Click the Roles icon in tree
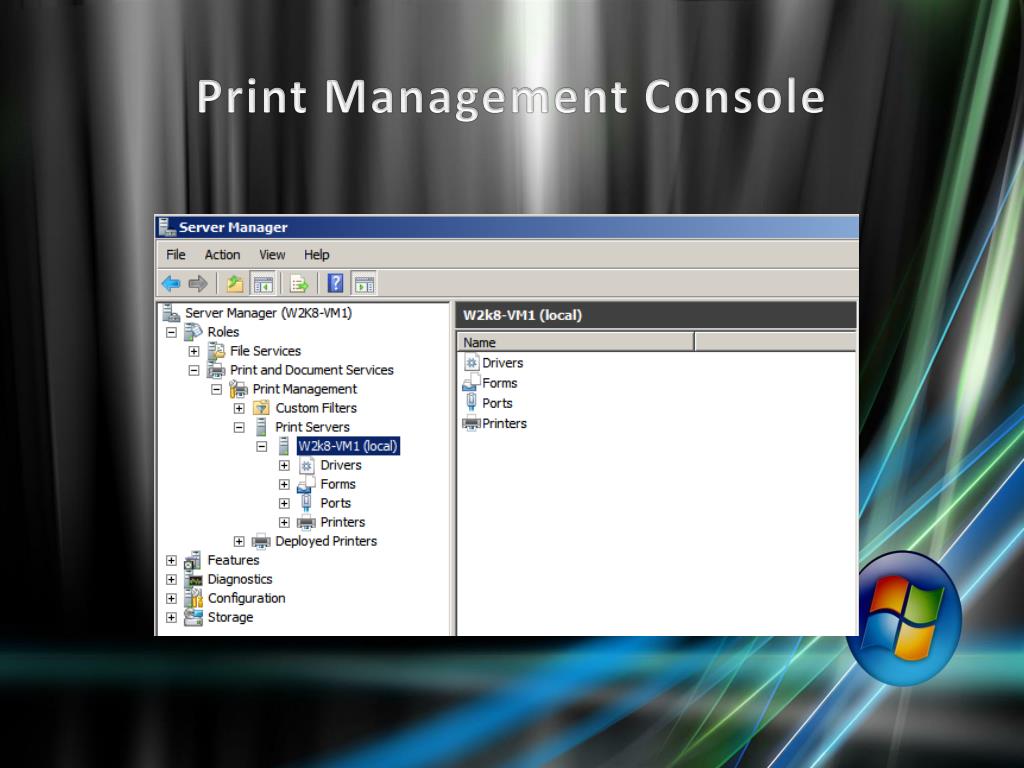 [x=193, y=332]
